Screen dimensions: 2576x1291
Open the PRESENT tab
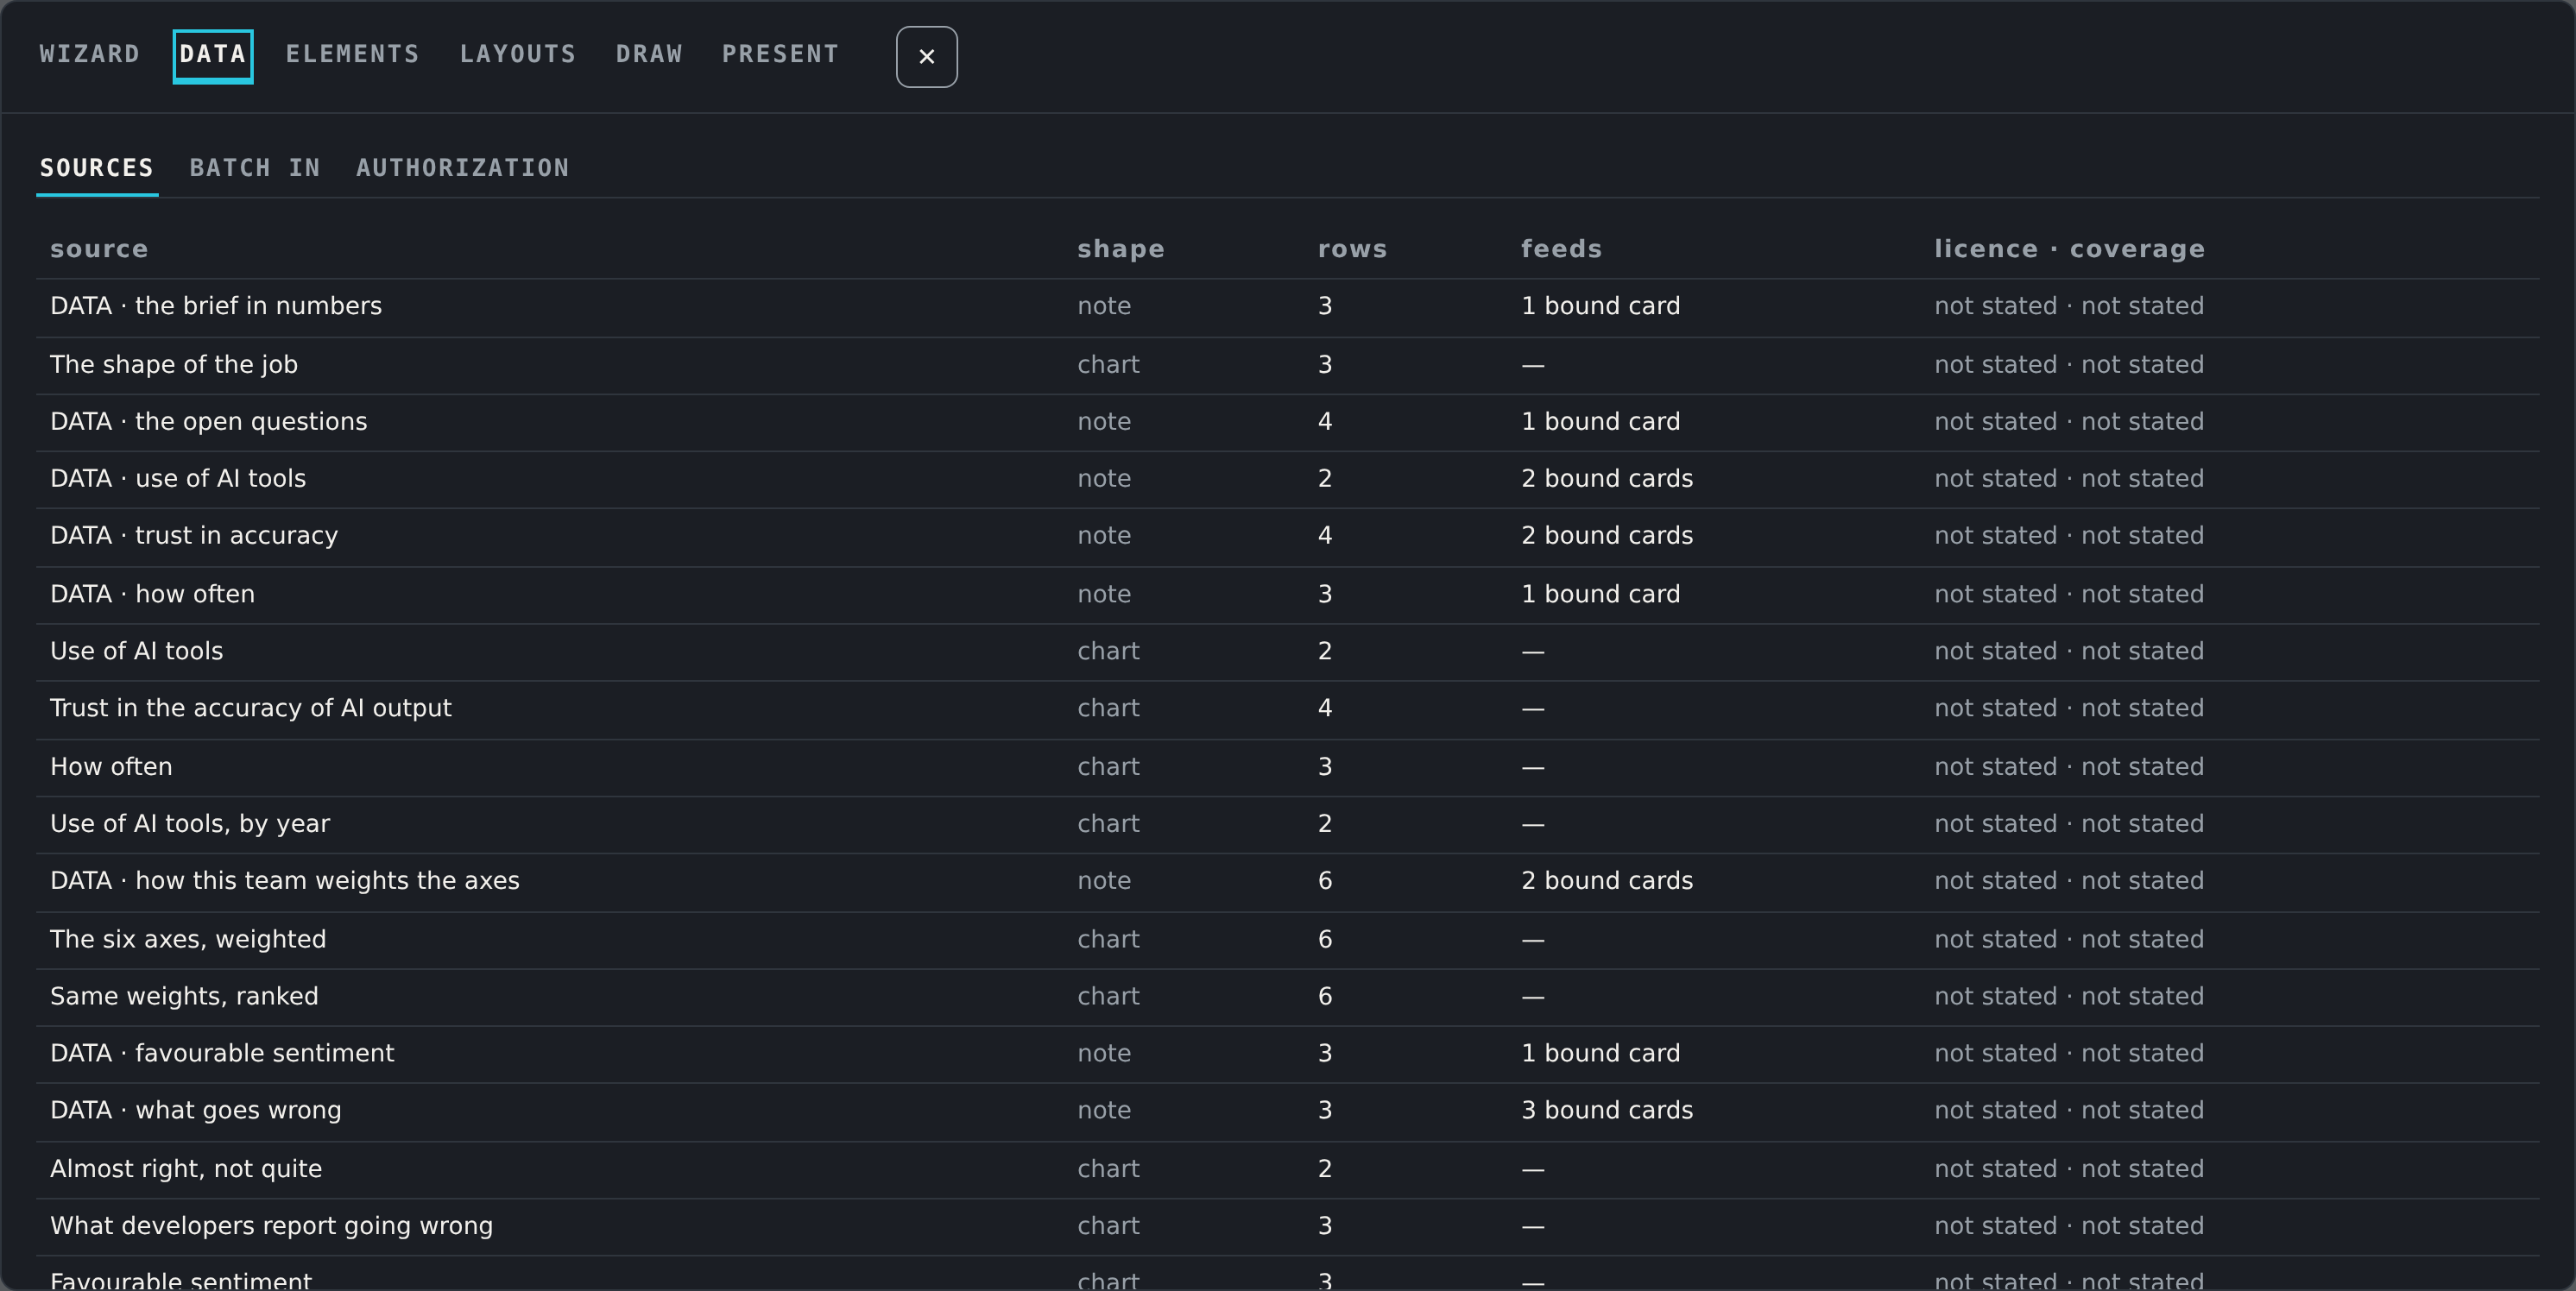tap(780, 54)
